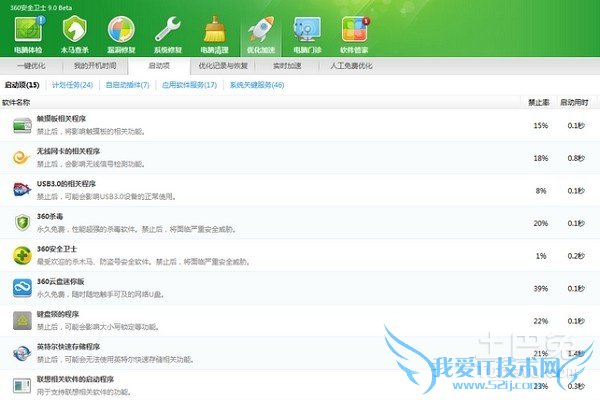Click the 39% rate for 360云盘迷你版

click(x=541, y=288)
